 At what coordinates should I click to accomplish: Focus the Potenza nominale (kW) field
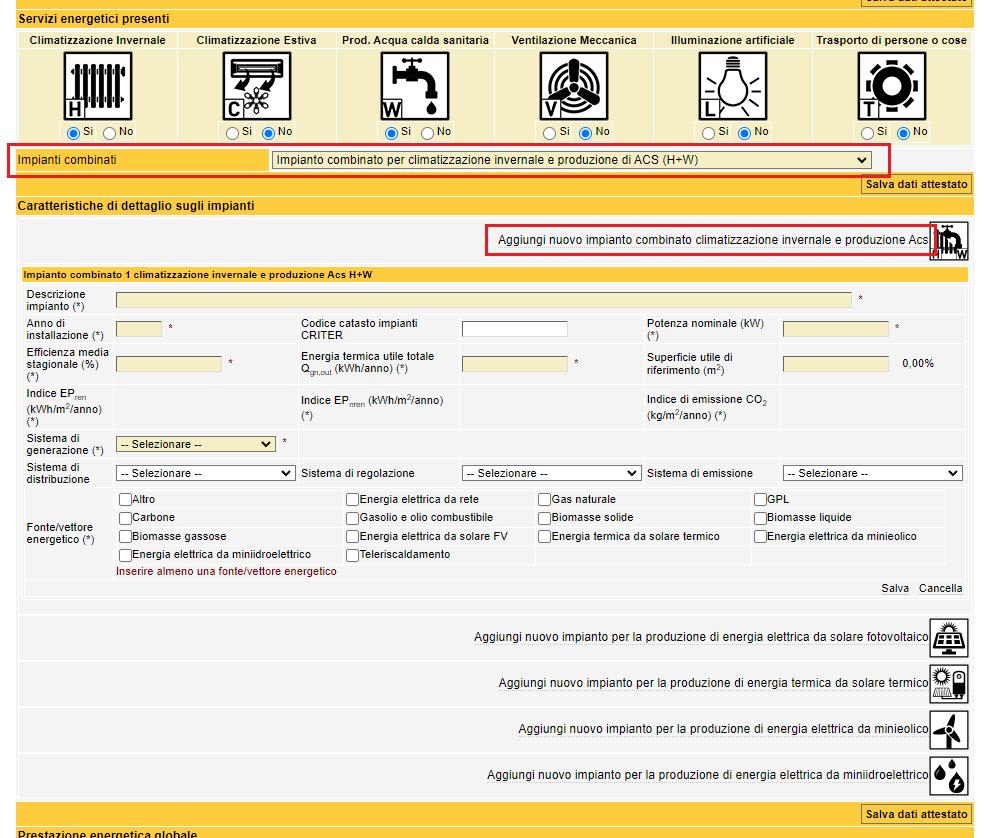pyautogui.click(x=836, y=329)
